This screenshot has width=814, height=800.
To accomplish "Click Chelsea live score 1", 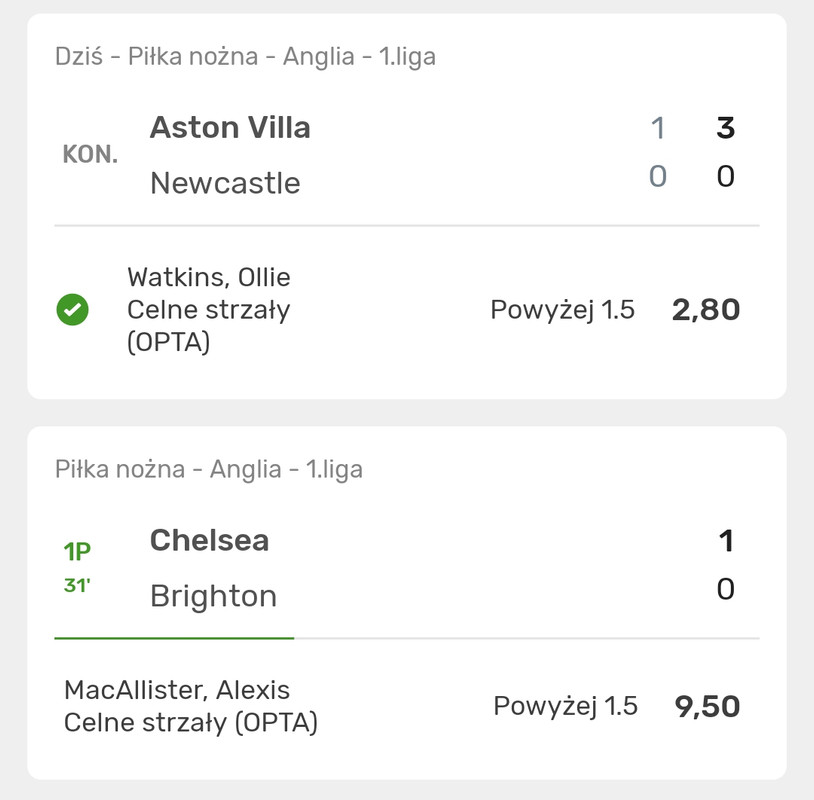I will point(726,540).
